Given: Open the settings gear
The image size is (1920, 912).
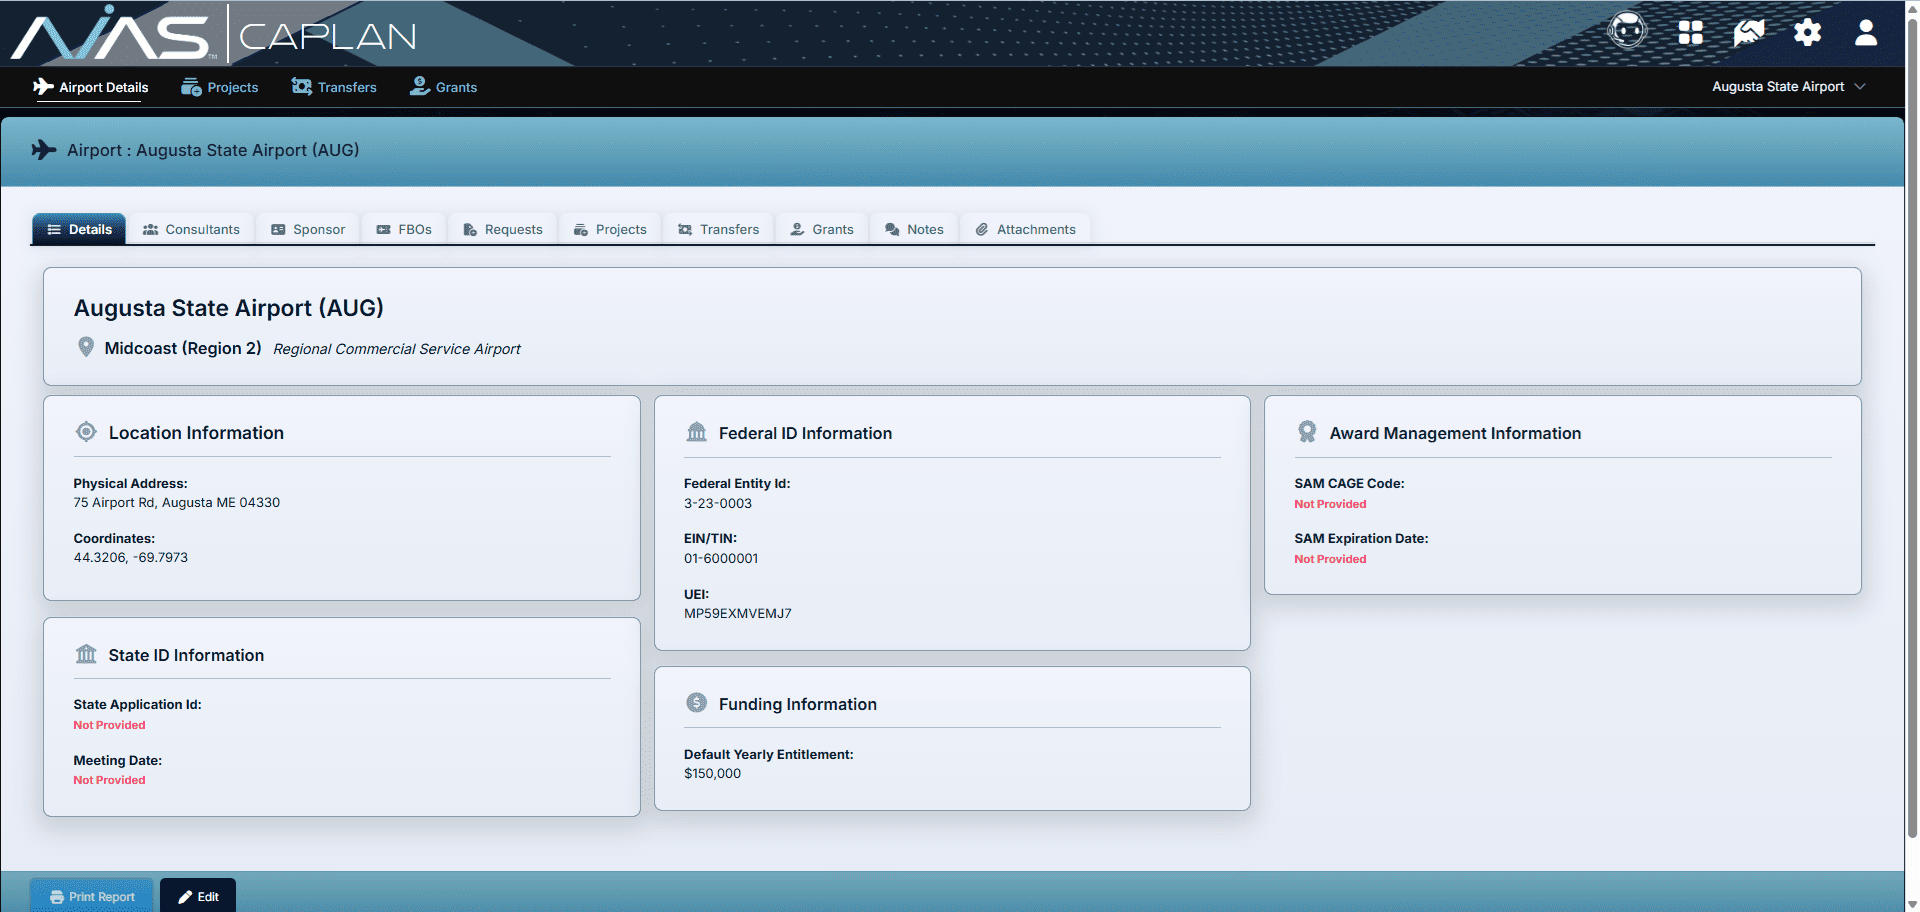Looking at the screenshot, I should (1807, 33).
